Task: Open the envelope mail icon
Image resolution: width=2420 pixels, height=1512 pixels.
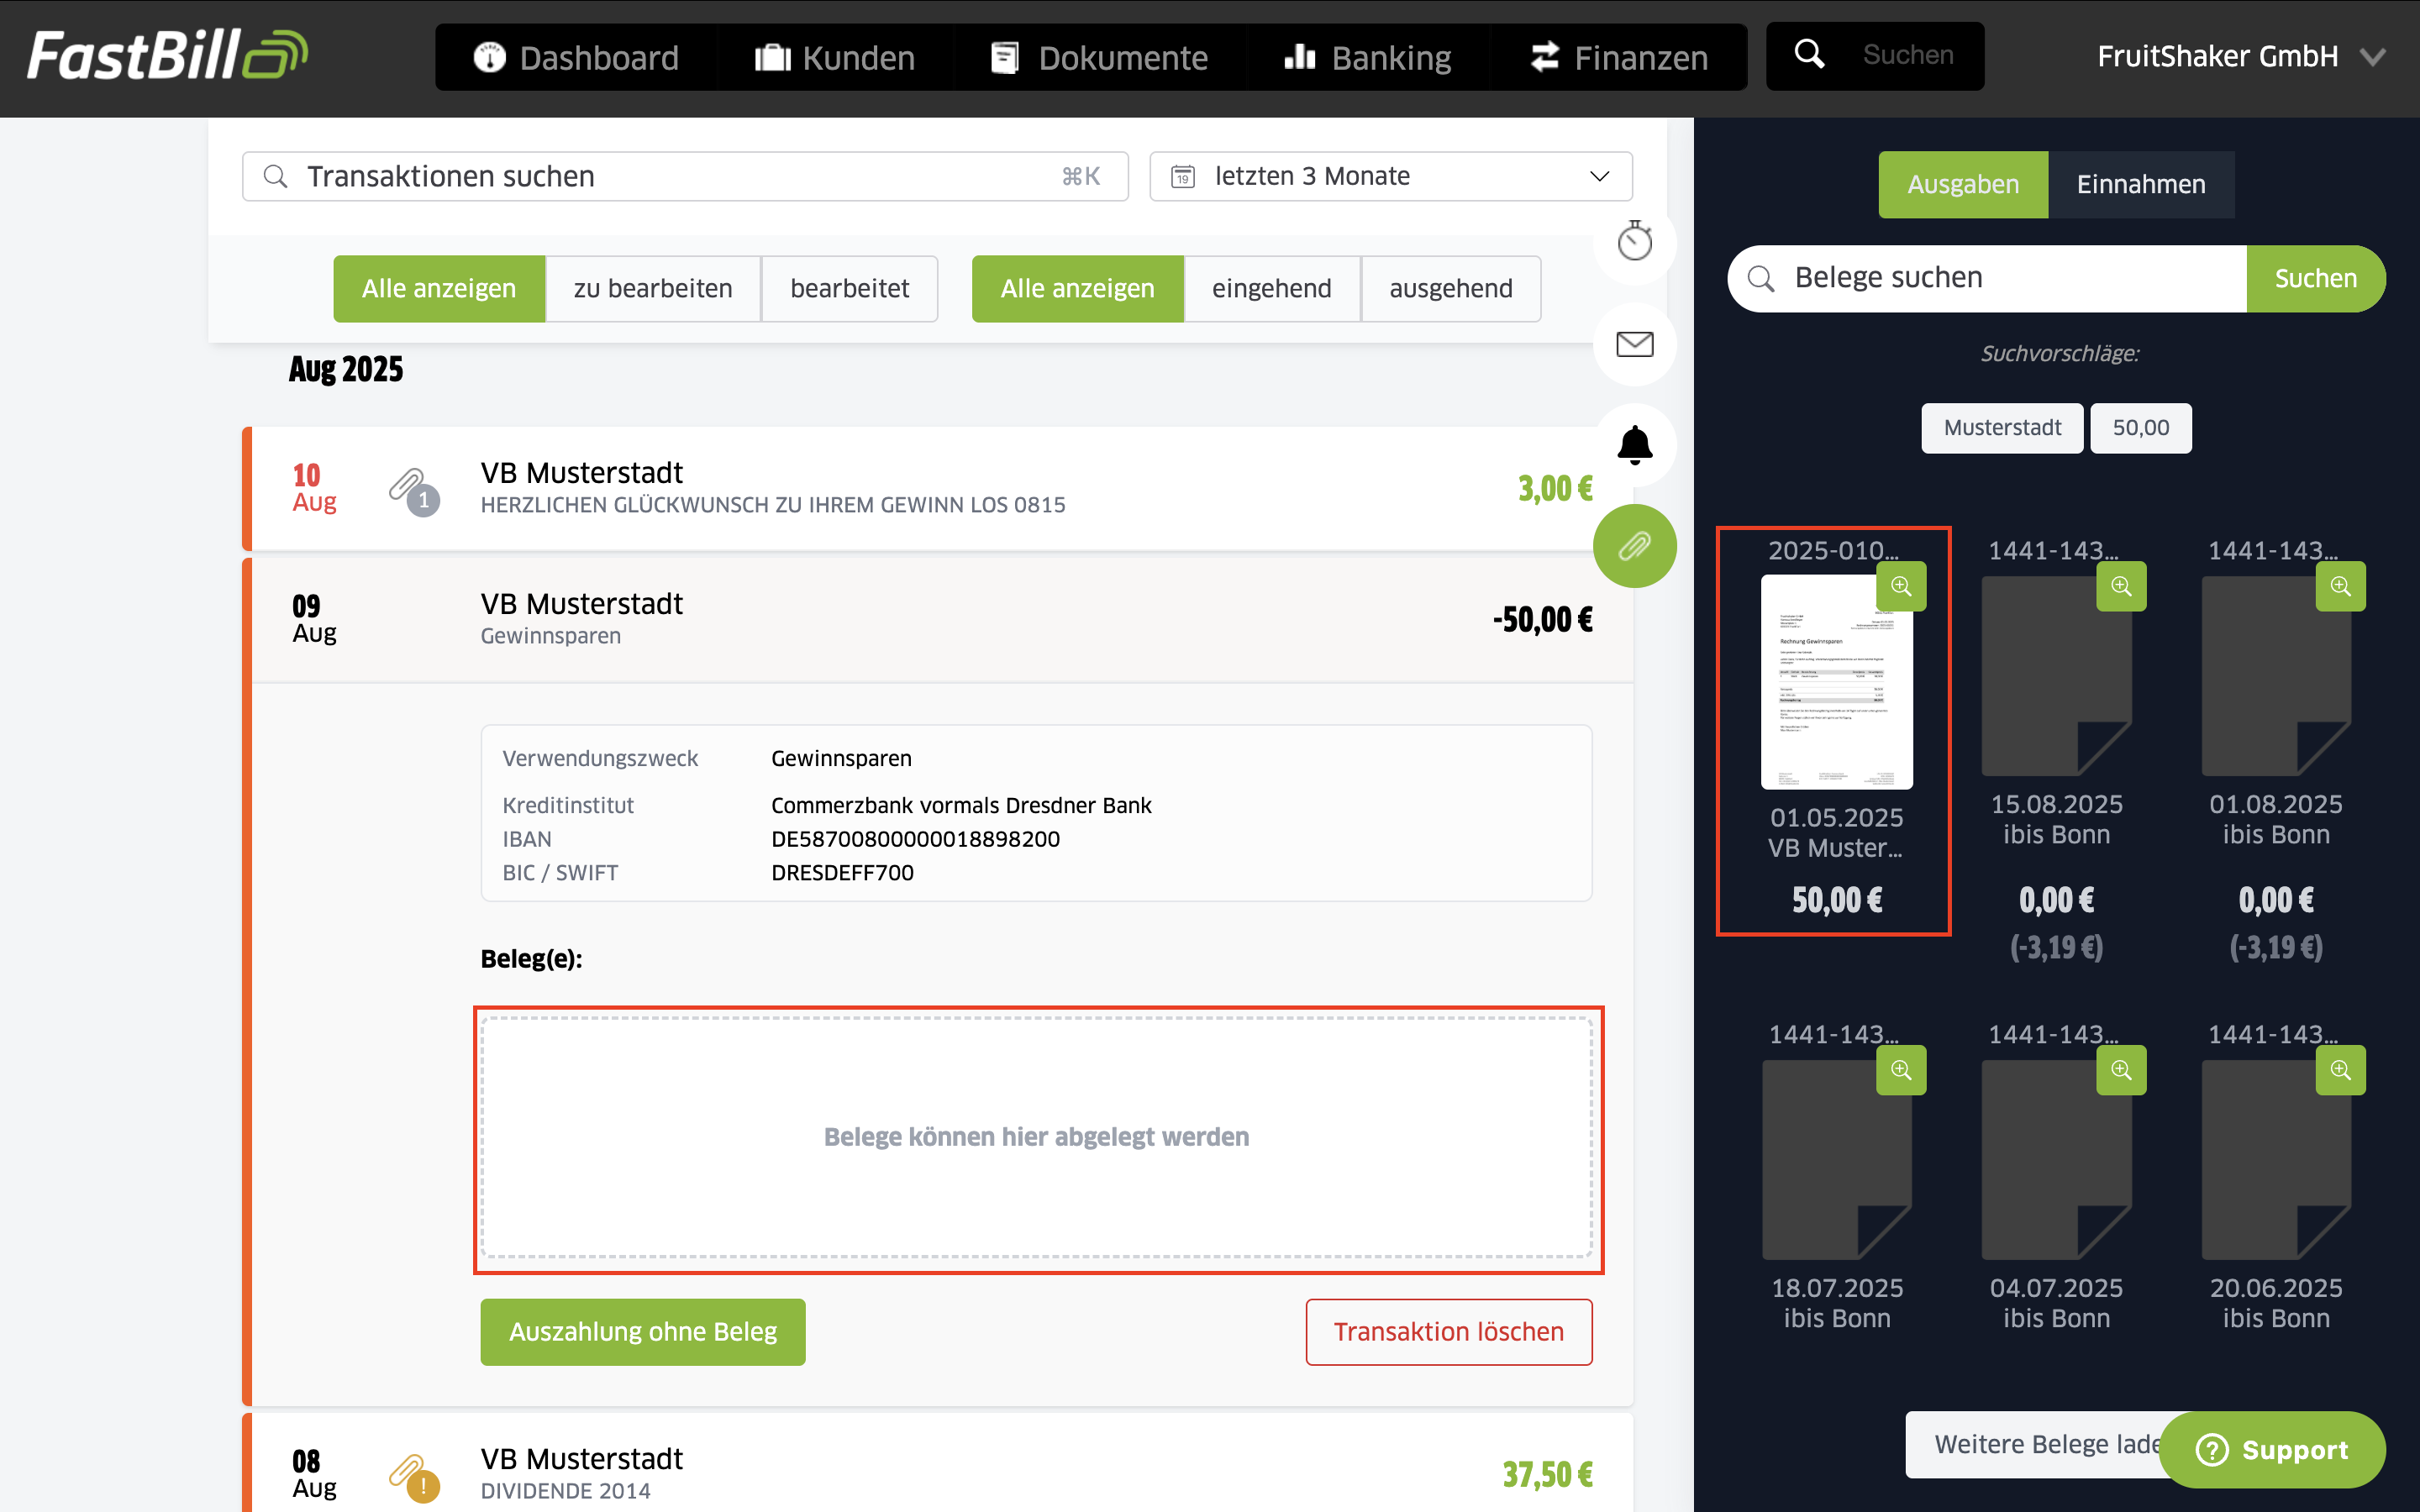Action: coord(1634,344)
